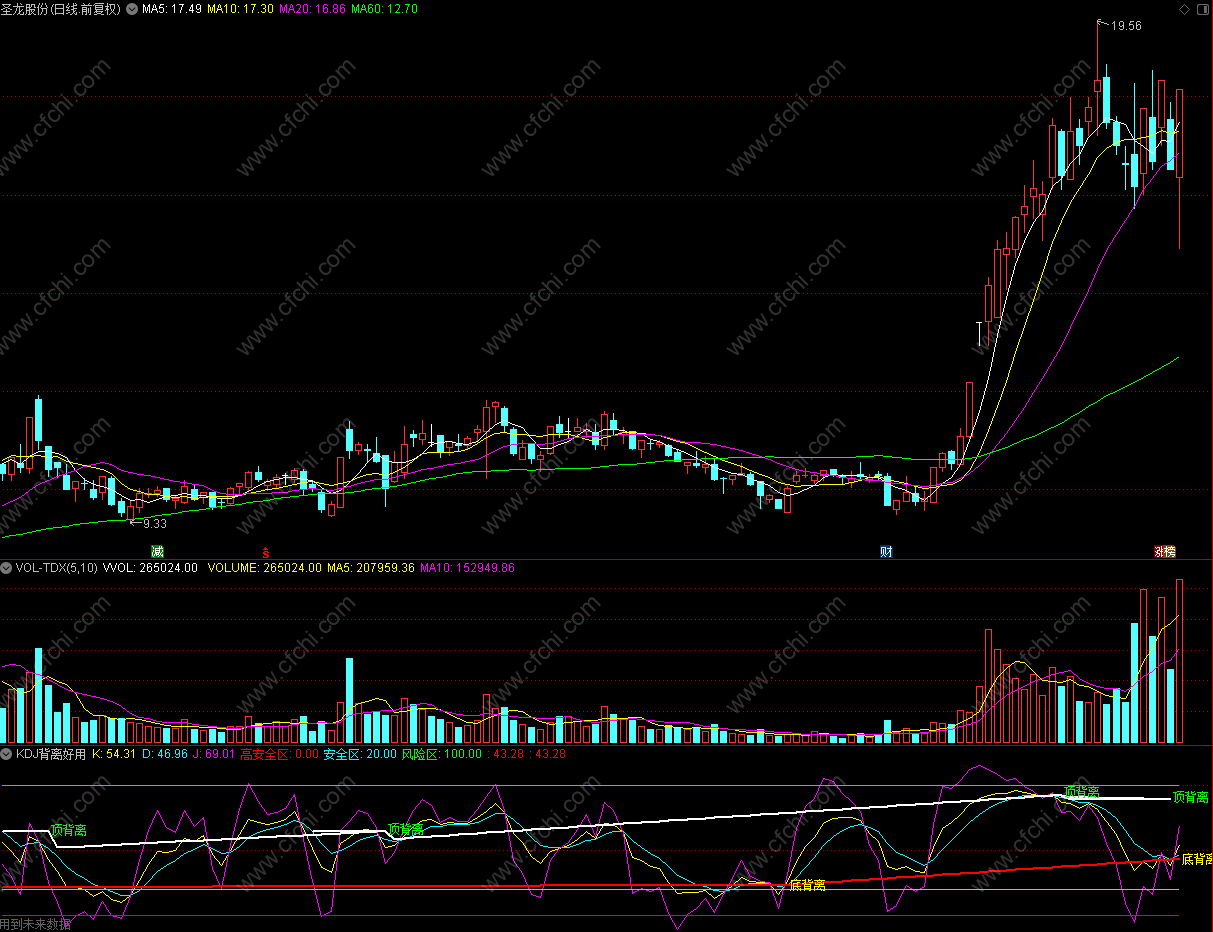Screen dimensions: 1213x932
Task: Click the 涨榜 marker at bottom right
Action: [x=1165, y=552]
